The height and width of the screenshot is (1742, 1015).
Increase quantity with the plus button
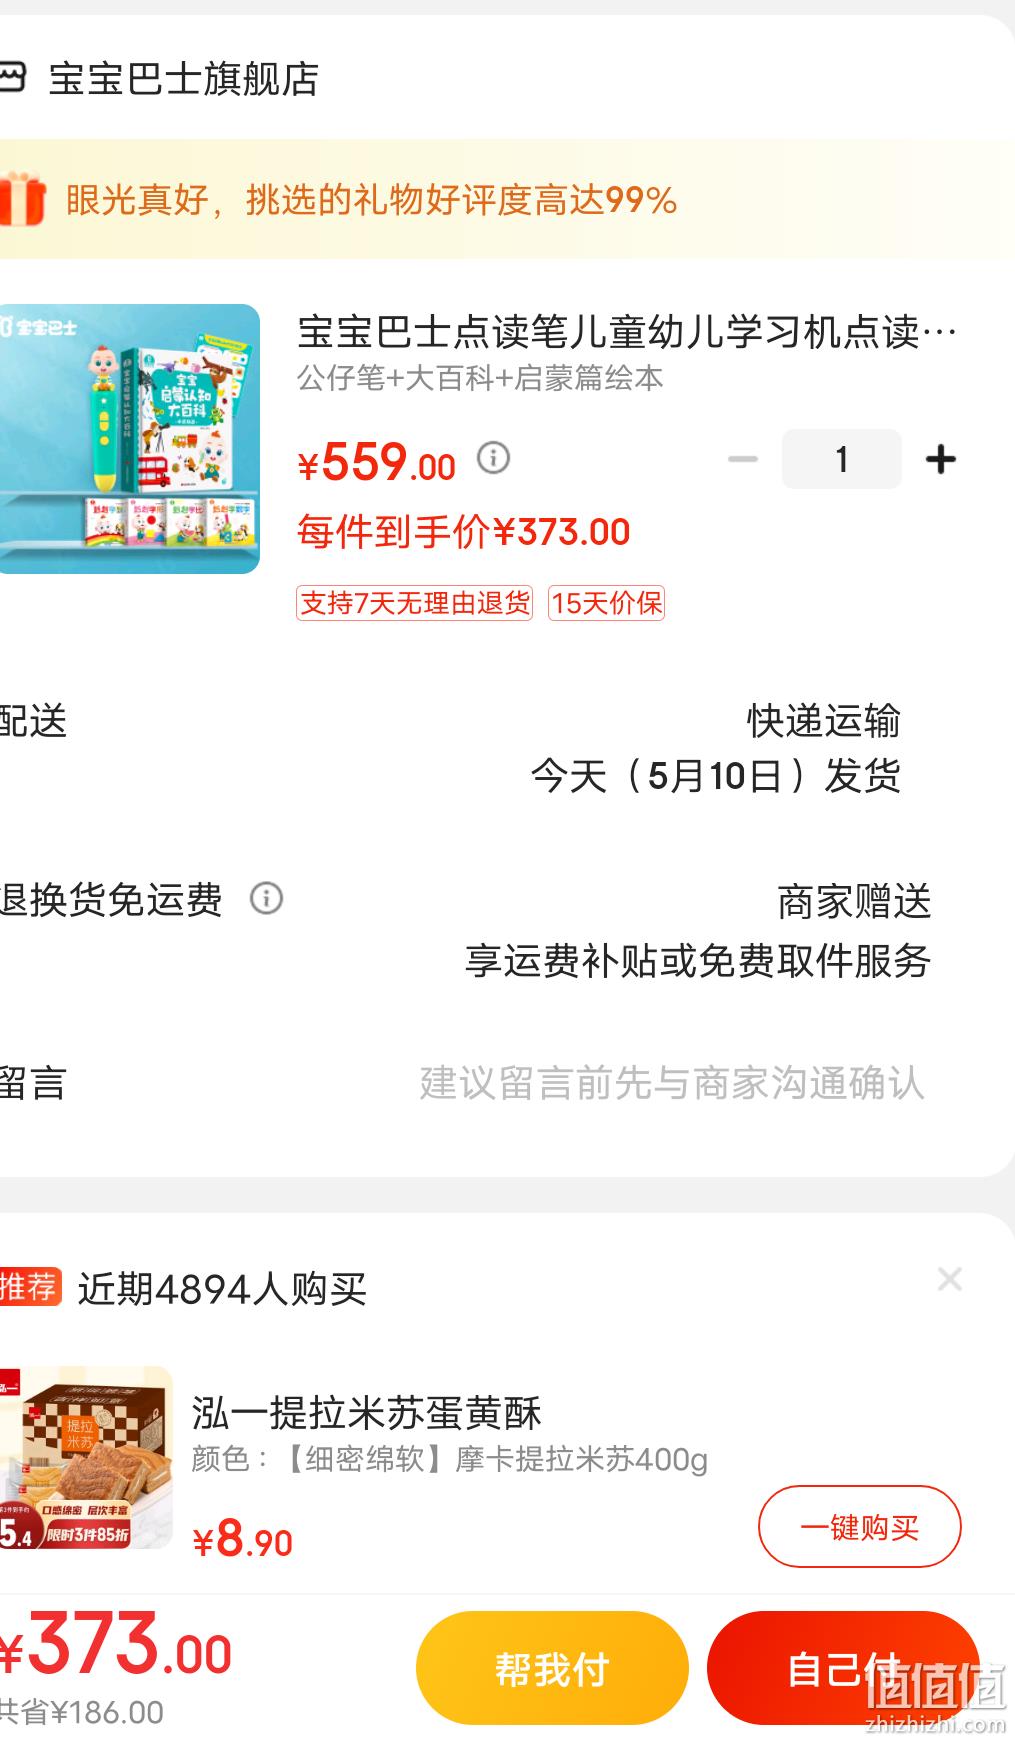[x=941, y=460]
